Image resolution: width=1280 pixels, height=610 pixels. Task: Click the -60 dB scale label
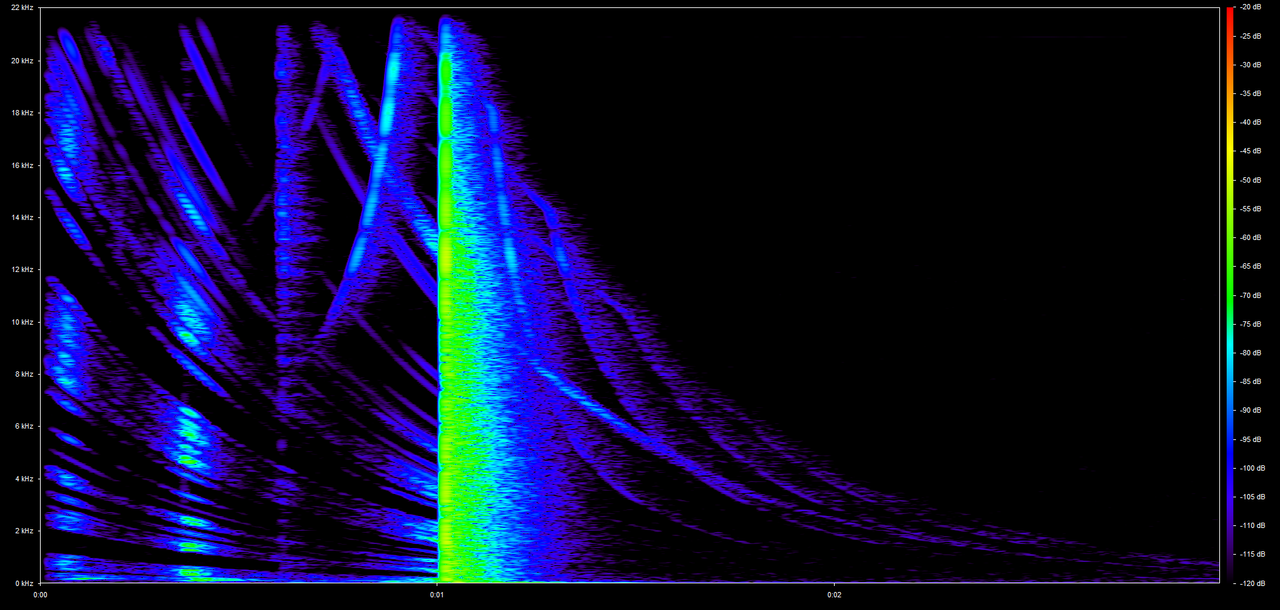tap(1250, 238)
